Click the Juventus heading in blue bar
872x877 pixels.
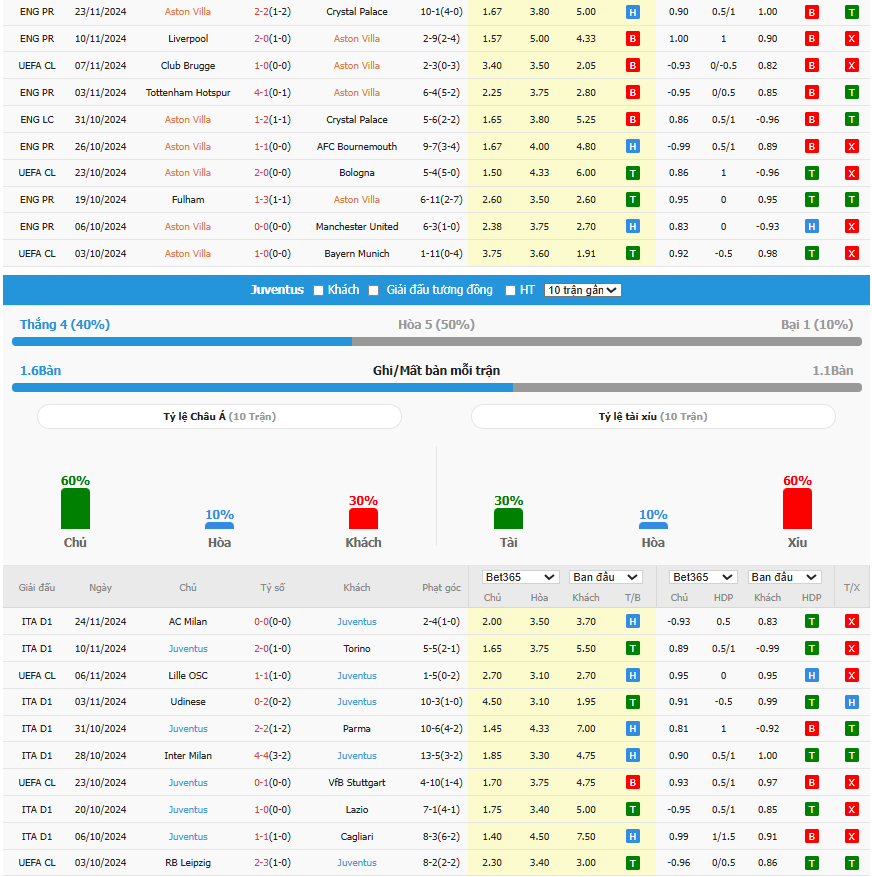(277, 290)
